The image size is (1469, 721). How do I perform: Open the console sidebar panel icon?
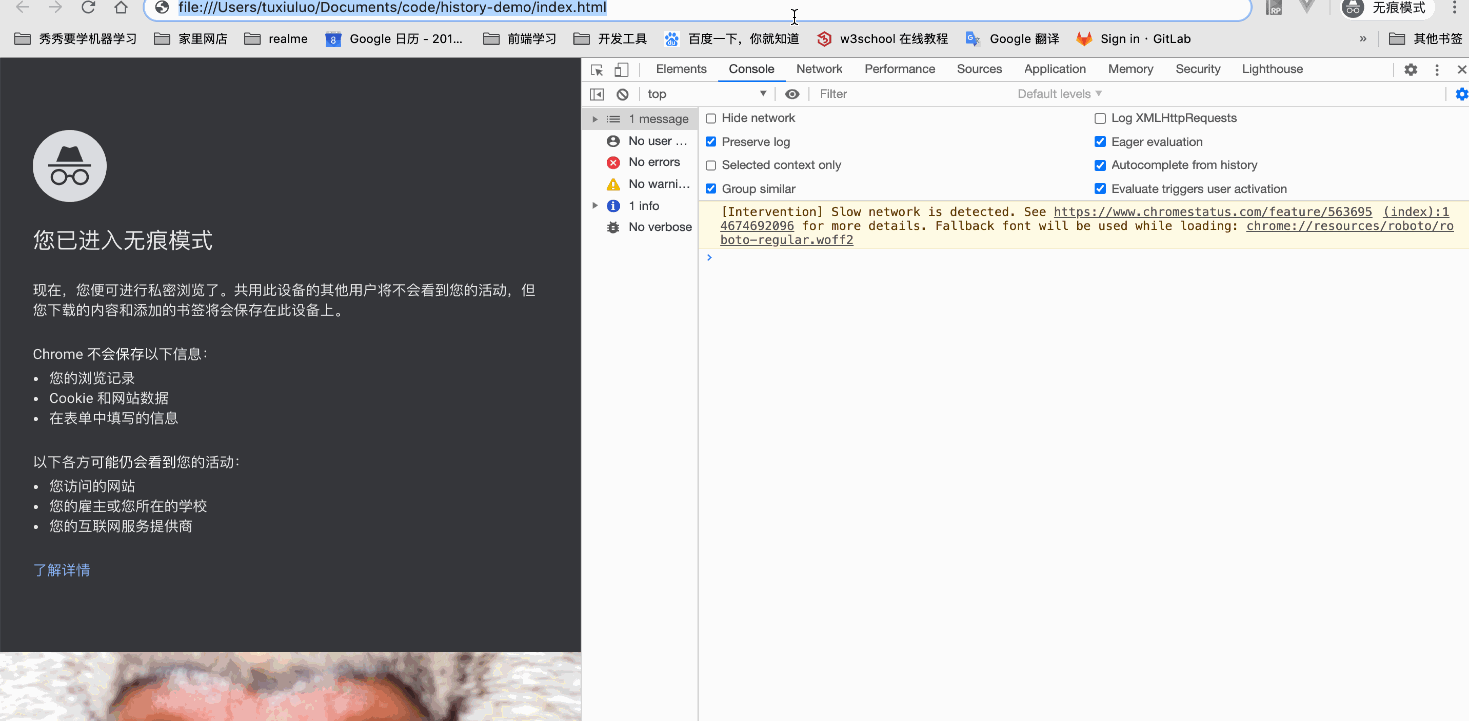tap(597, 93)
